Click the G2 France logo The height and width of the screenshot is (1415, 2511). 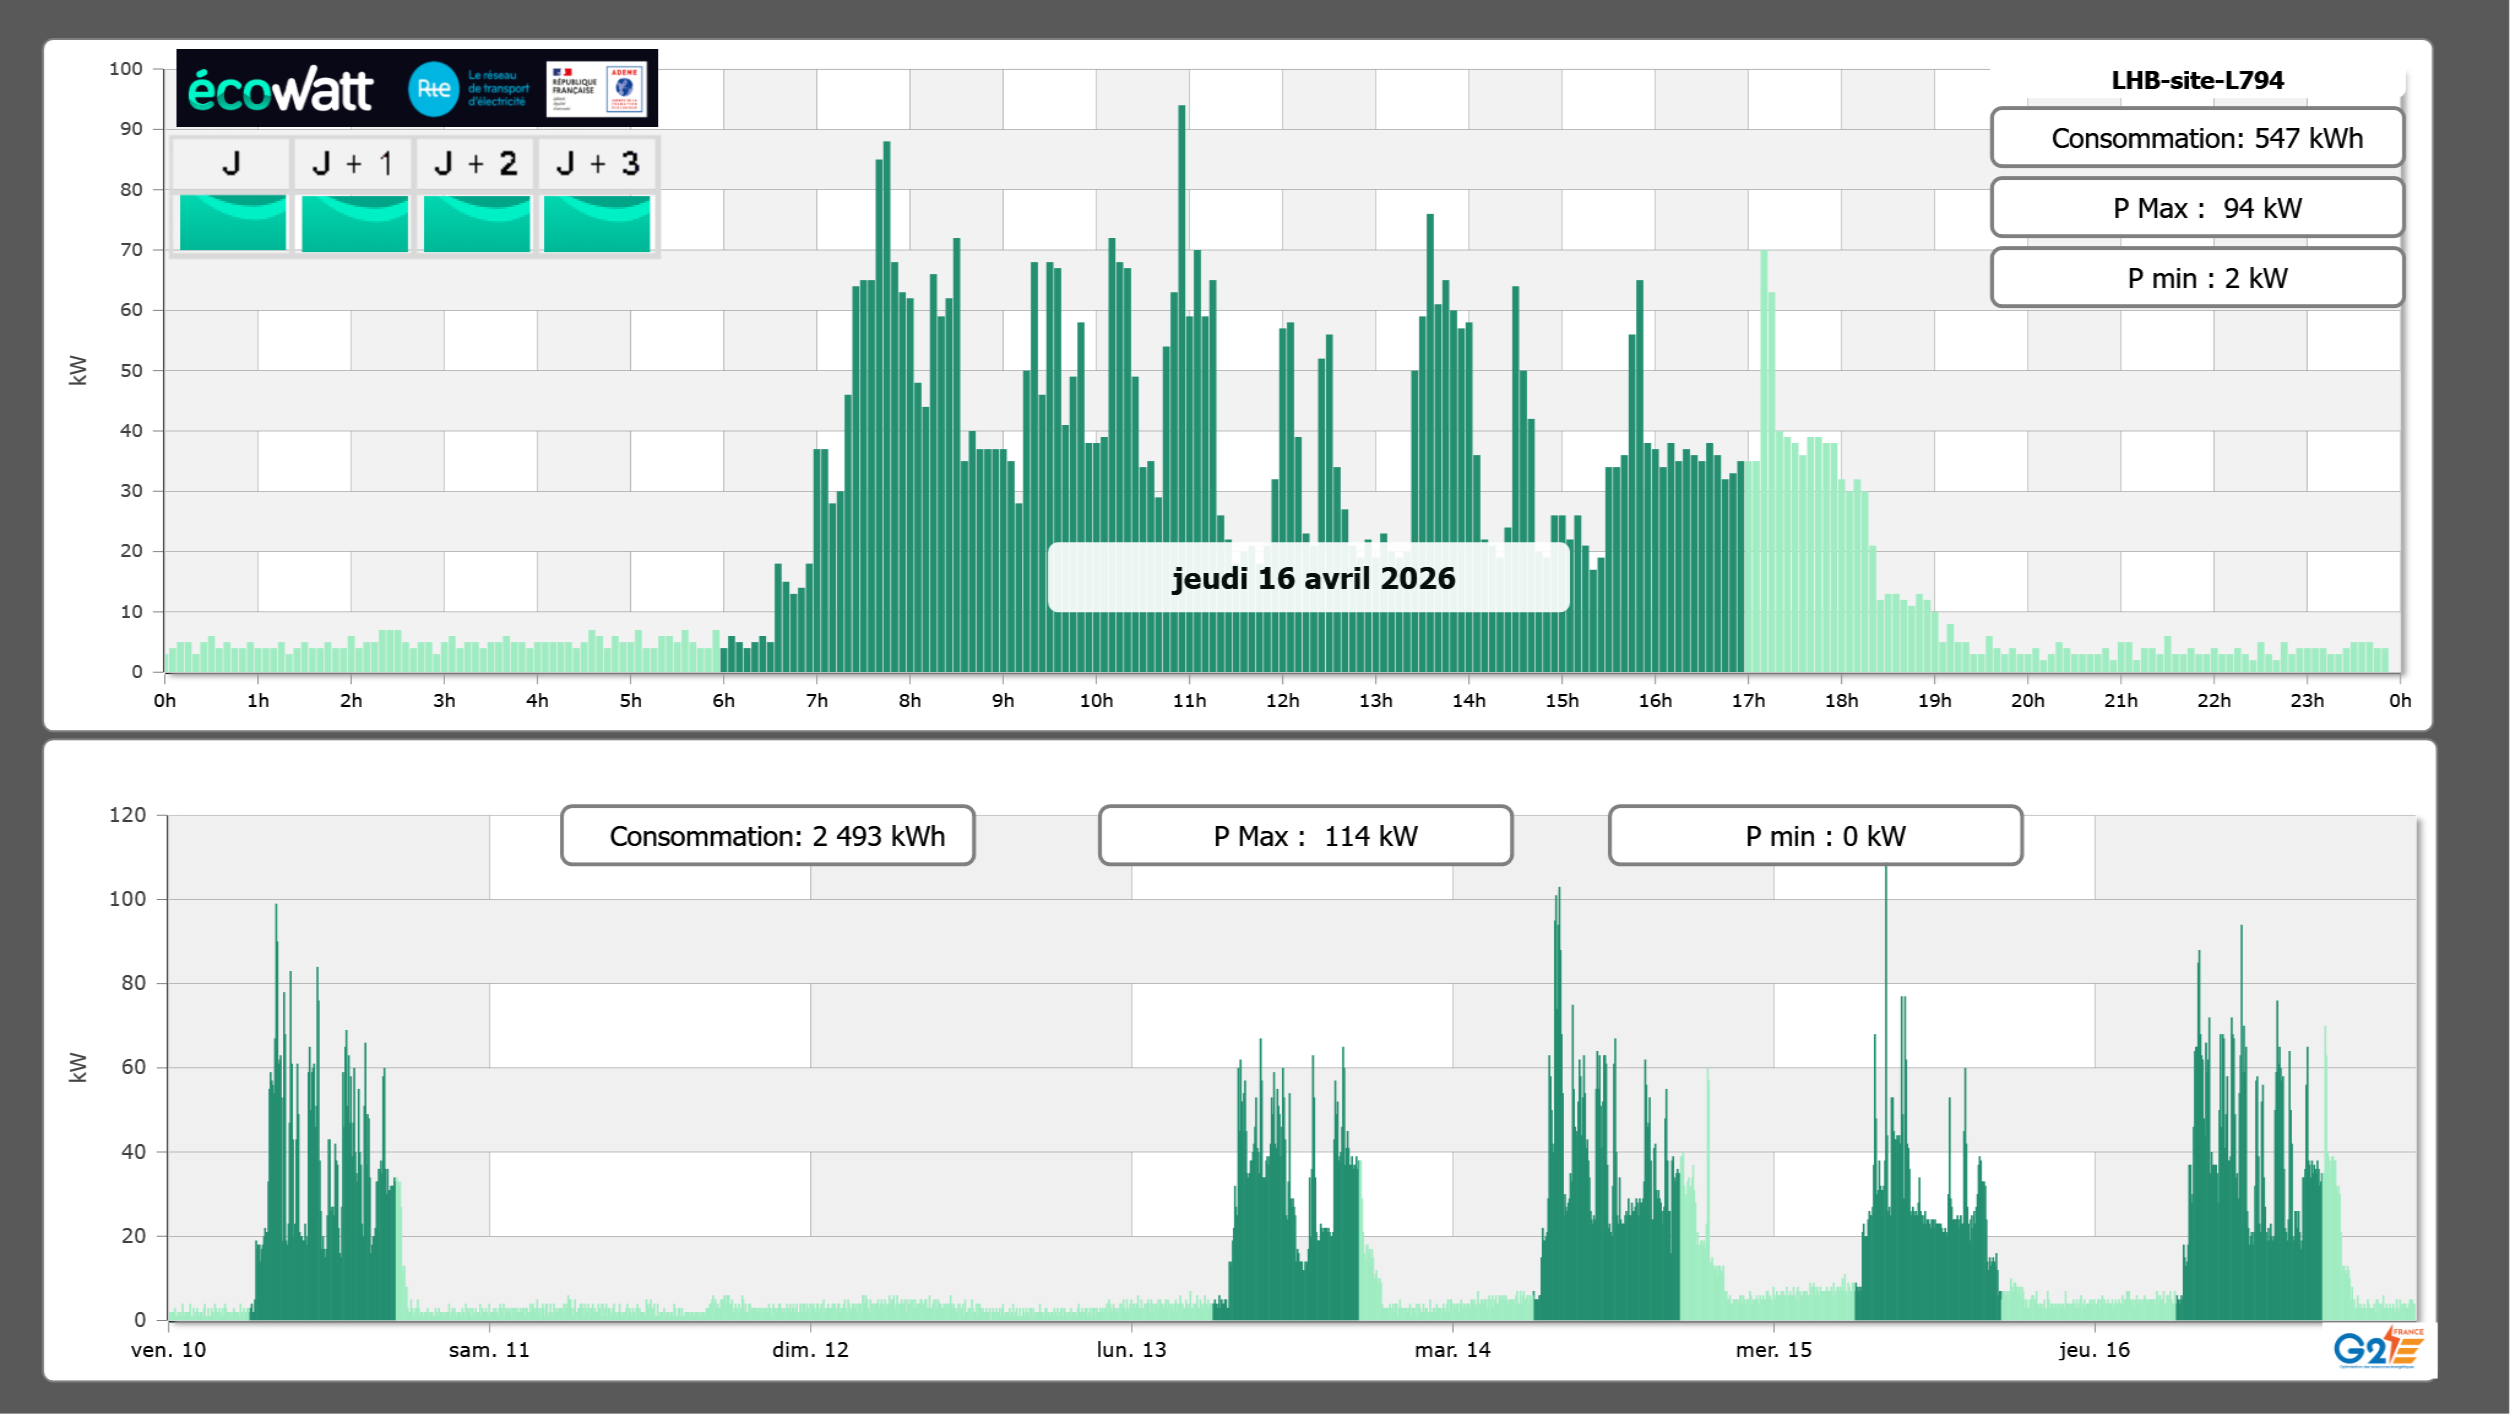[2377, 1348]
